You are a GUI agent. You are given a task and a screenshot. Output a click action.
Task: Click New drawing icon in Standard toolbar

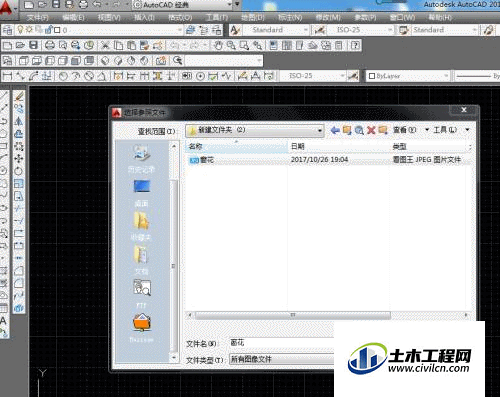7,45
